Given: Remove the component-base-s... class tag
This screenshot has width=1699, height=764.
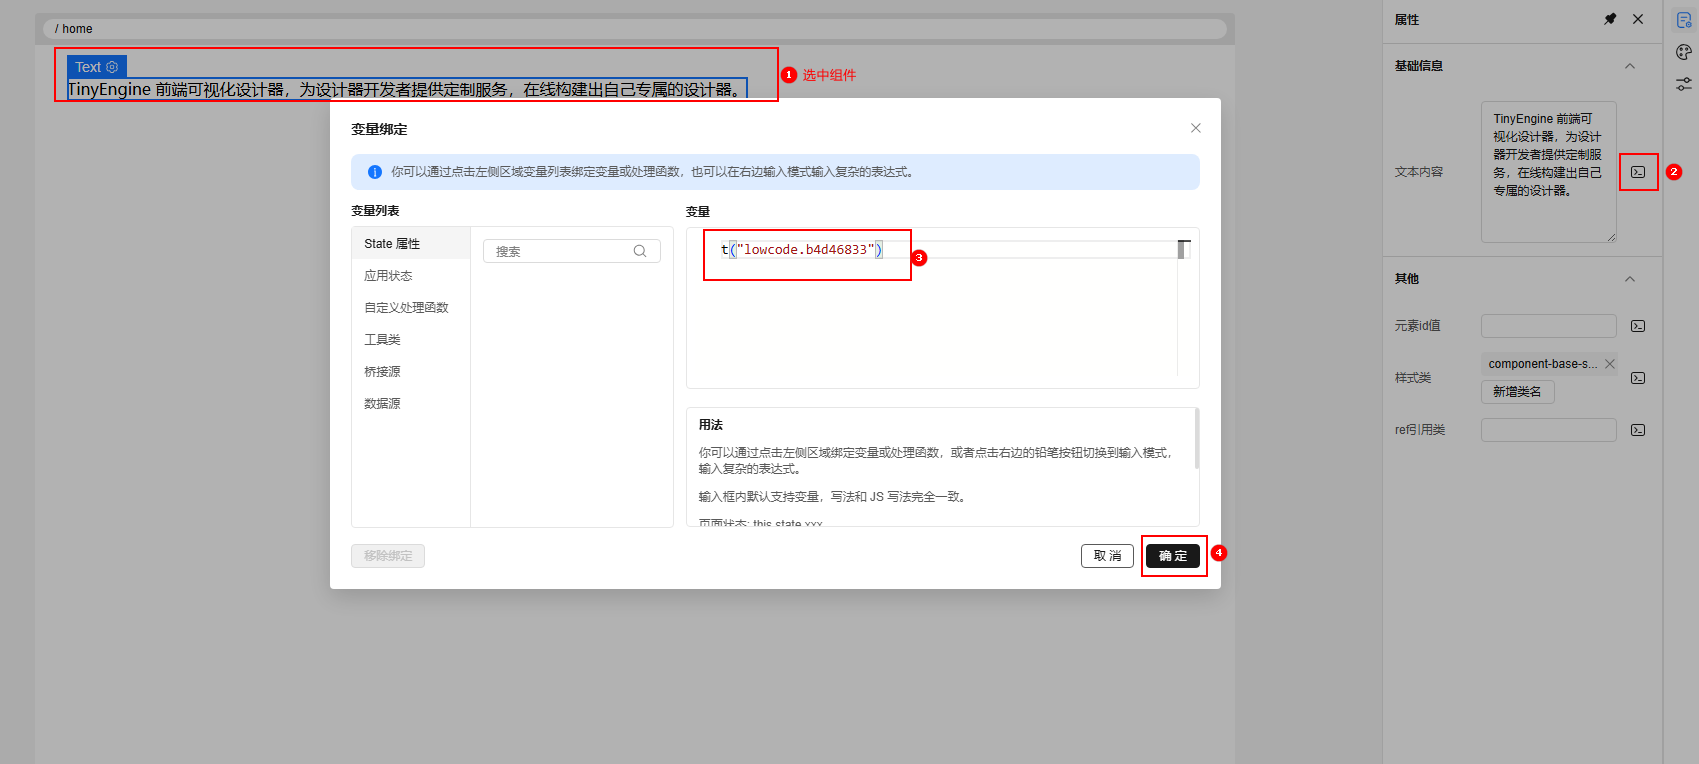Looking at the screenshot, I should [1610, 364].
